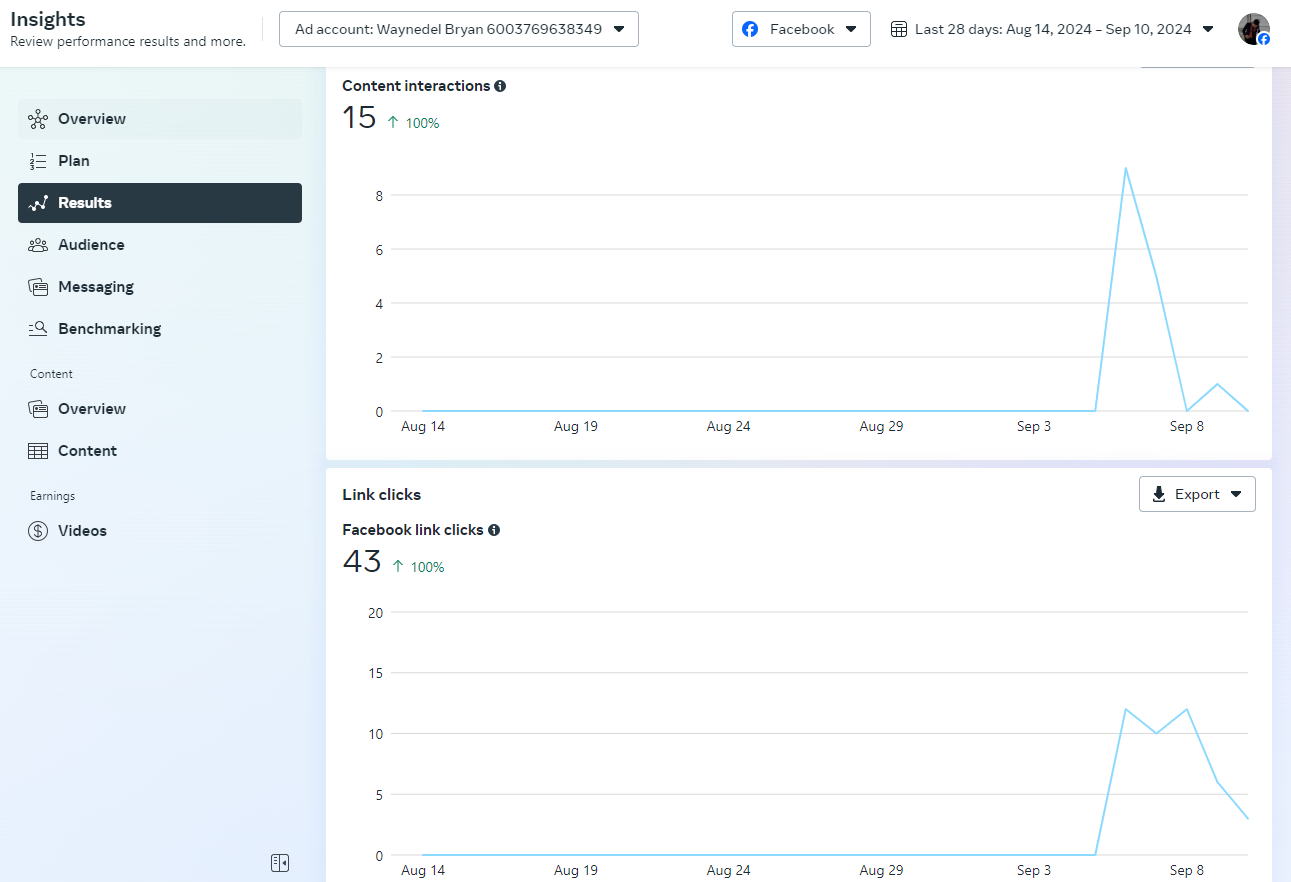Click the Results line-chart icon
The height and width of the screenshot is (882, 1291).
click(x=38, y=203)
